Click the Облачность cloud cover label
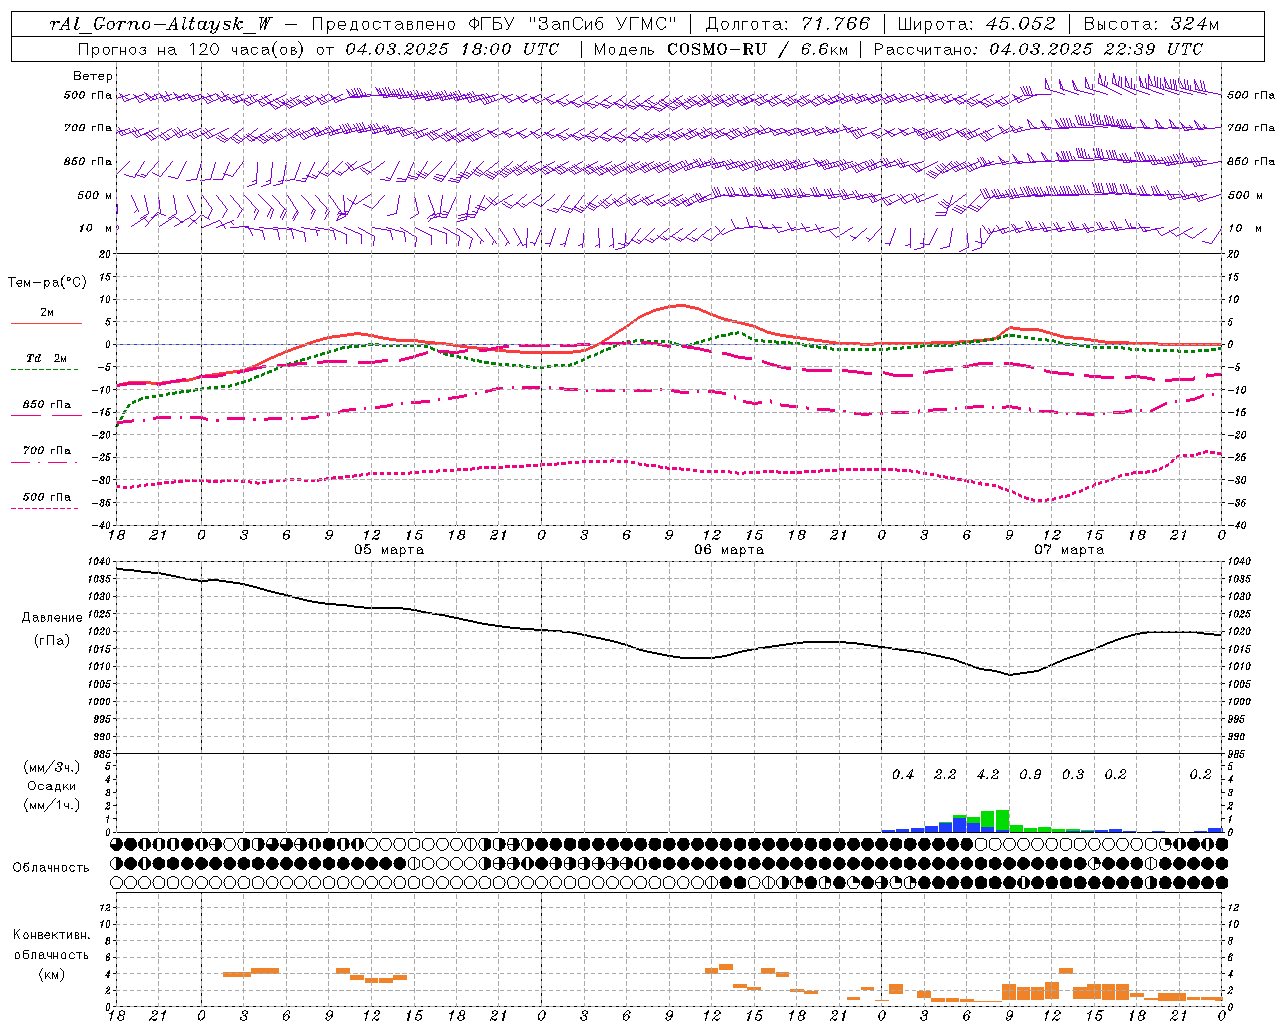Image resolution: width=1280 pixels, height=1024 pixels. pyautogui.click(x=51, y=868)
